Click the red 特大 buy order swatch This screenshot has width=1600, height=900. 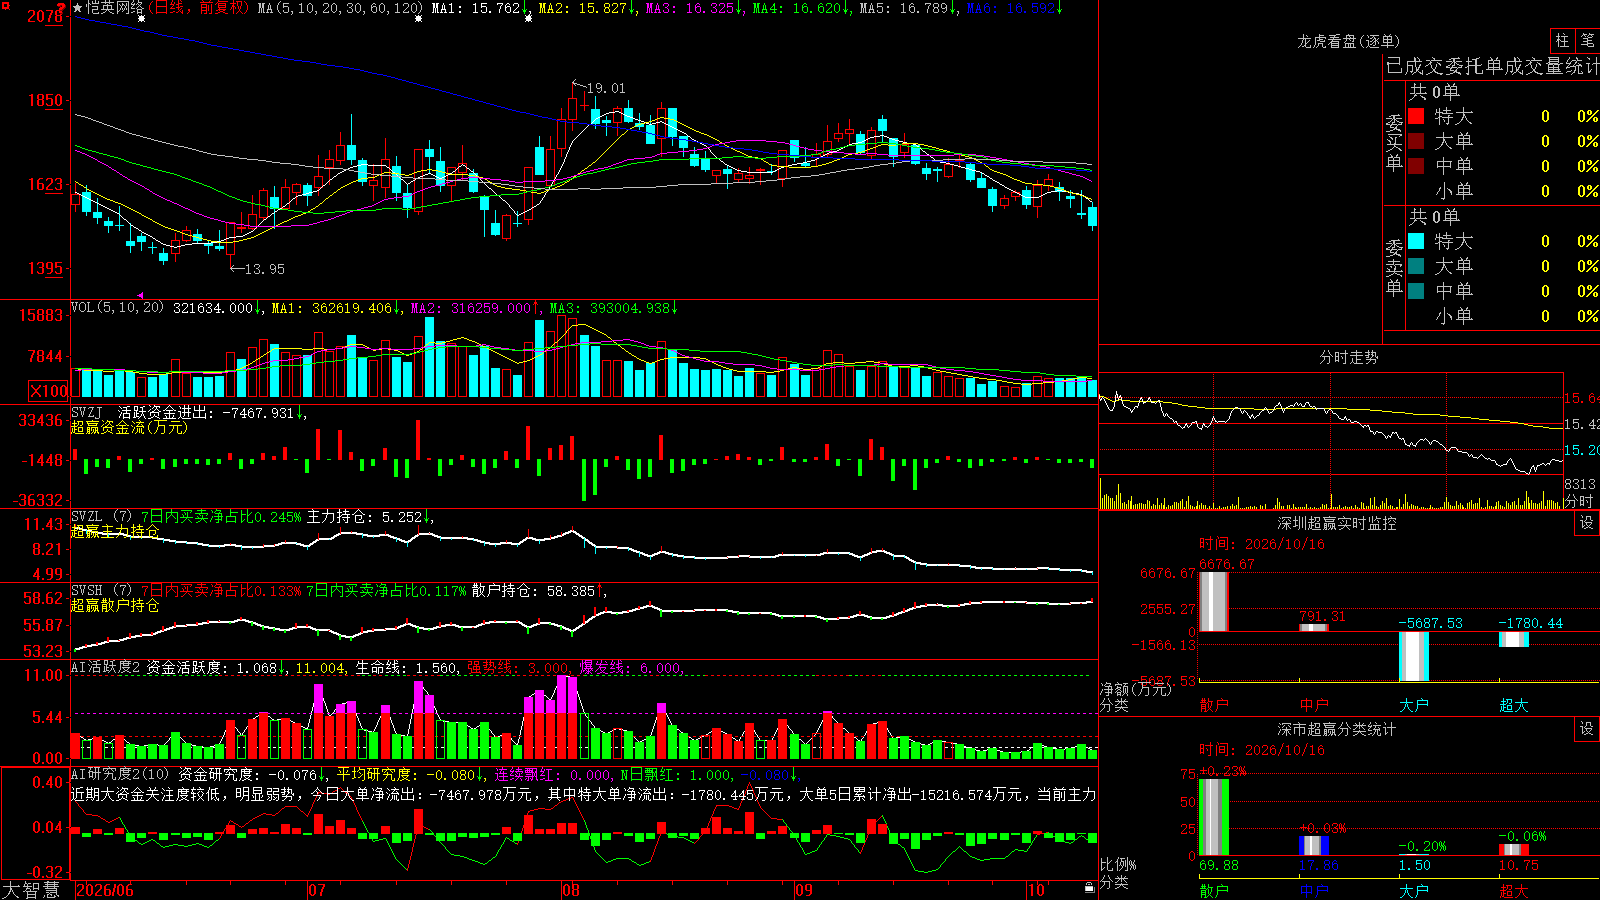point(1416,116)
